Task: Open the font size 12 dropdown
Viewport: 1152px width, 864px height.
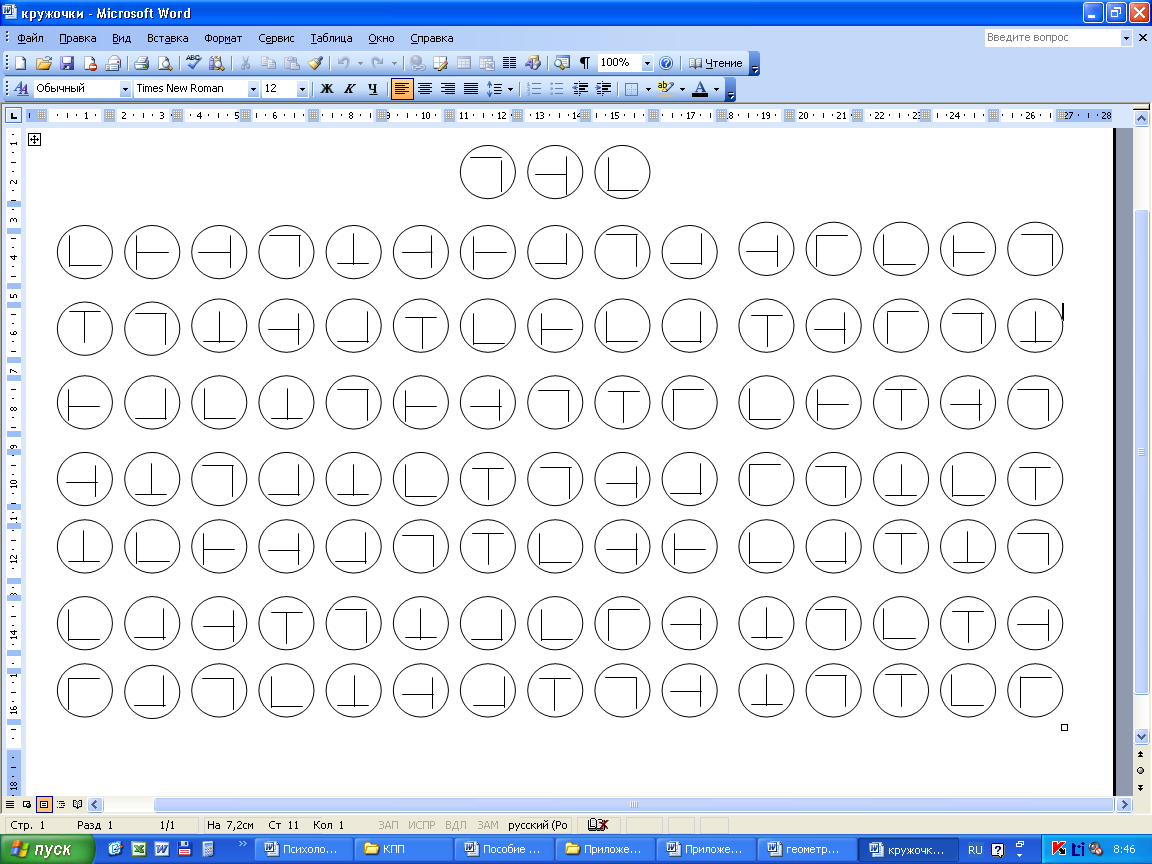Action: [302, 89]
